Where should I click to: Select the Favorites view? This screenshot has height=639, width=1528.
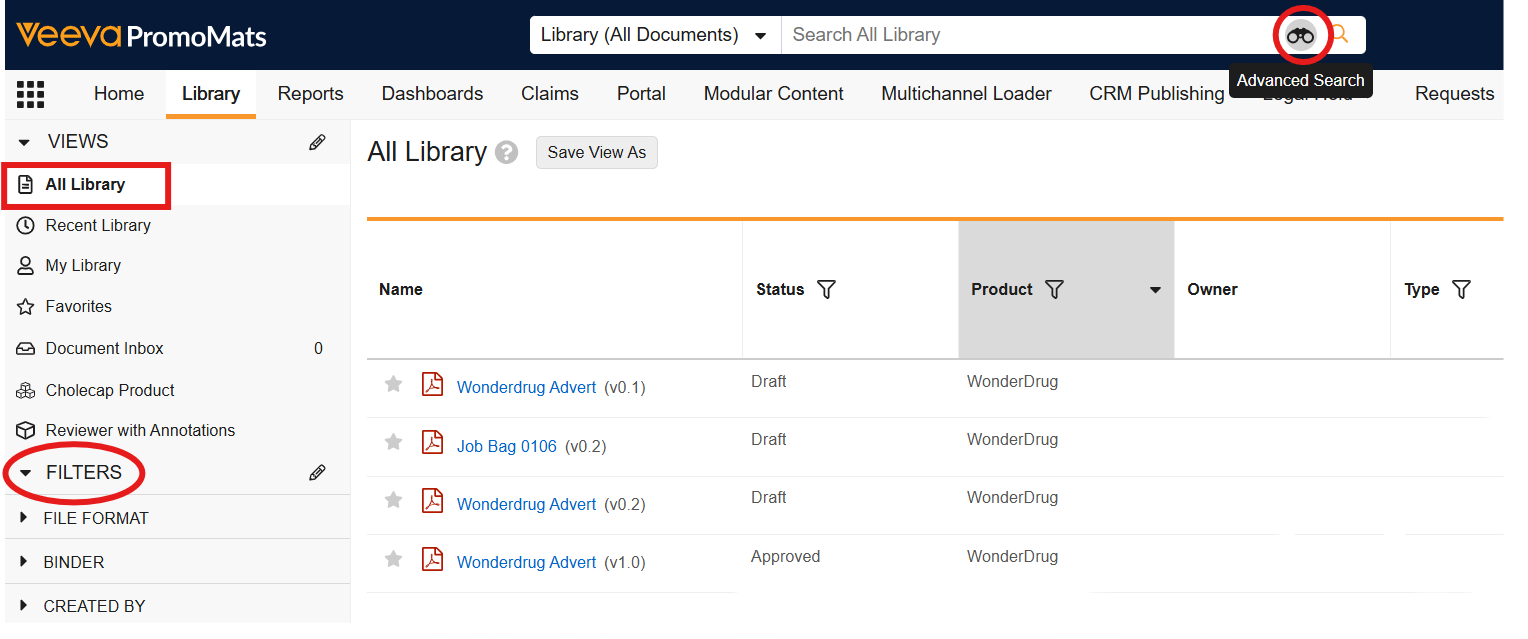coord(78,307)
